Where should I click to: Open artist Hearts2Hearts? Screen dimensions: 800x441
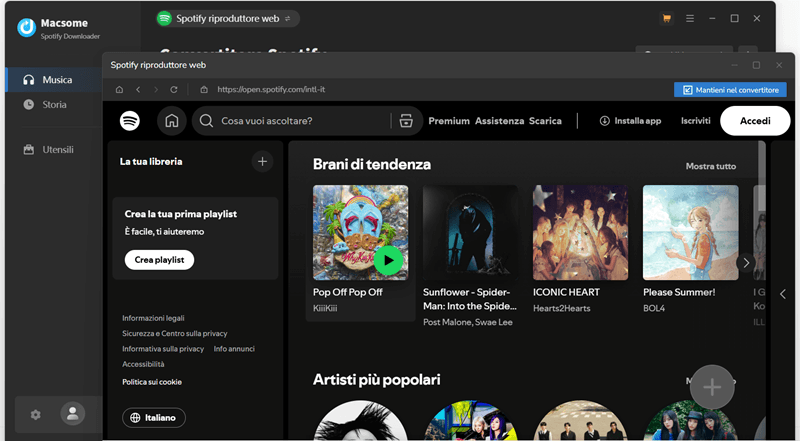562,308
